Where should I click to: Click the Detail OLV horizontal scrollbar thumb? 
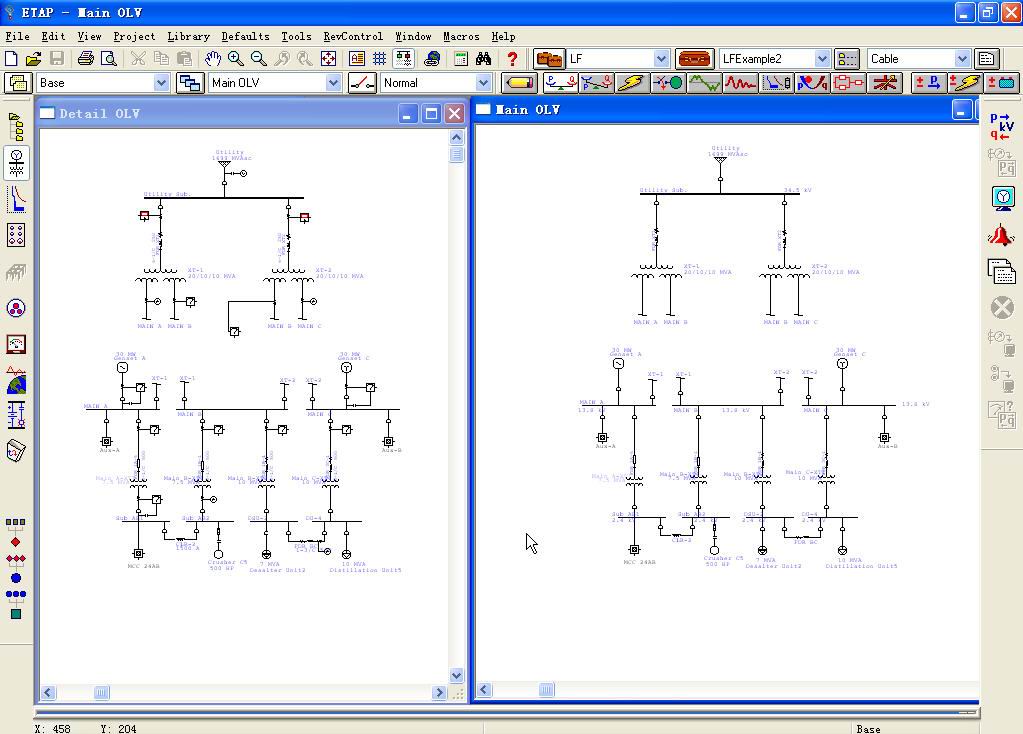(x=102, y=692)
